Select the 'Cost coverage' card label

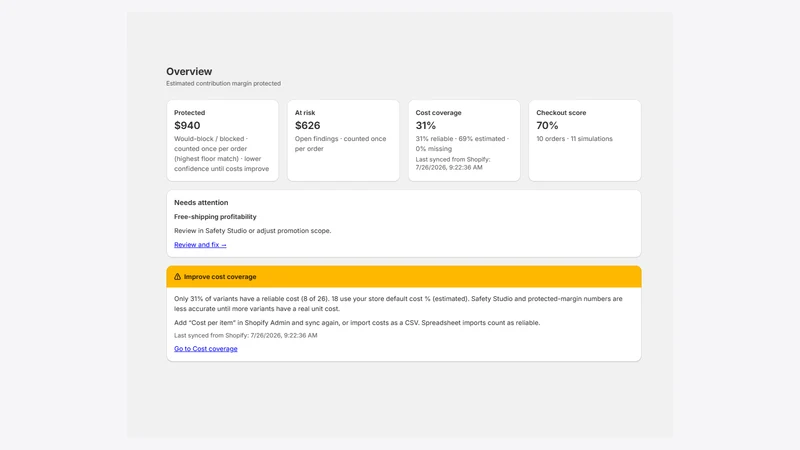438,113
